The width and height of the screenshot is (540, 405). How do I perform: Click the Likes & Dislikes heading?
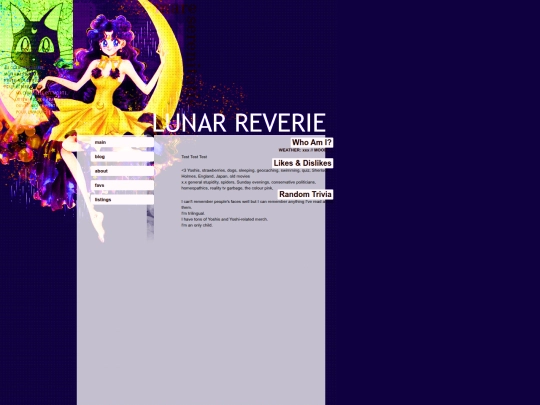[x=302, y=163]
